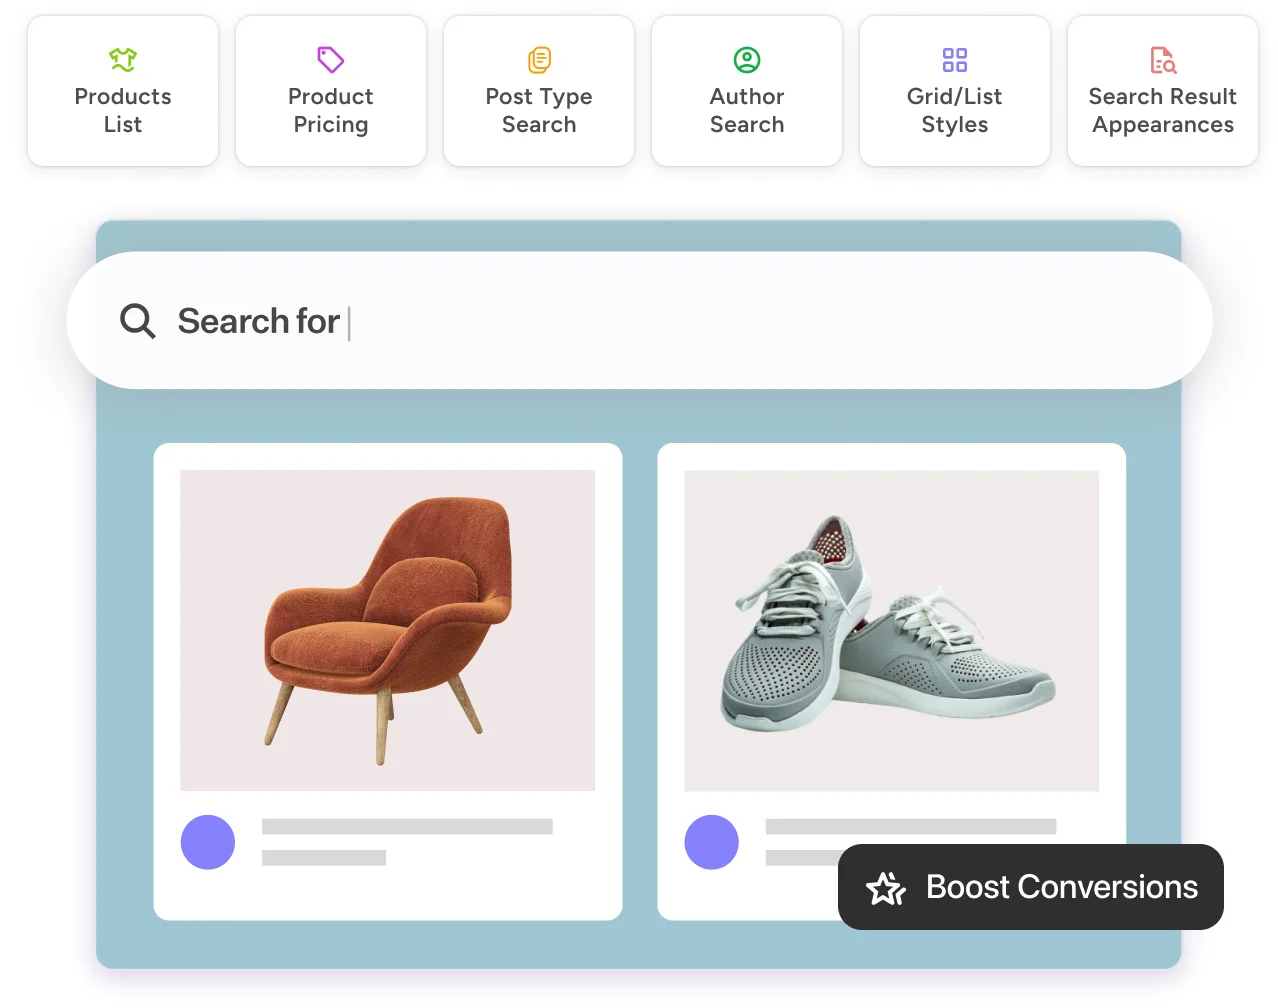Select the orange armchair product thumbnail
Viewport: 1278px width, 1008px height.
point(387,629)
